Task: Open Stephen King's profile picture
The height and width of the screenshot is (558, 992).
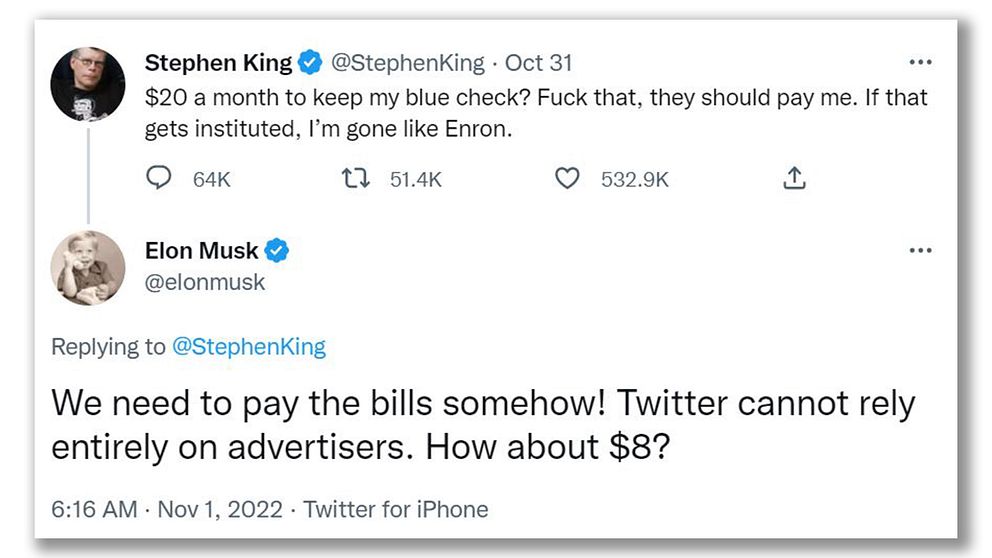Action: click(88, 85)
